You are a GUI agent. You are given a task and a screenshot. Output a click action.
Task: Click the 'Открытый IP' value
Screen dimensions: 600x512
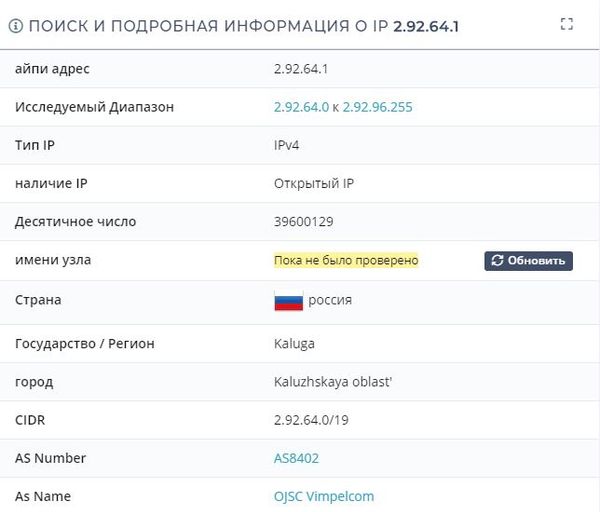314,183
